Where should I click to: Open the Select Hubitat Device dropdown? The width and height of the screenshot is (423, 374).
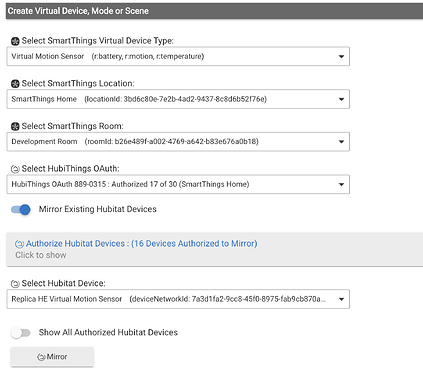[x=178, y=299]
